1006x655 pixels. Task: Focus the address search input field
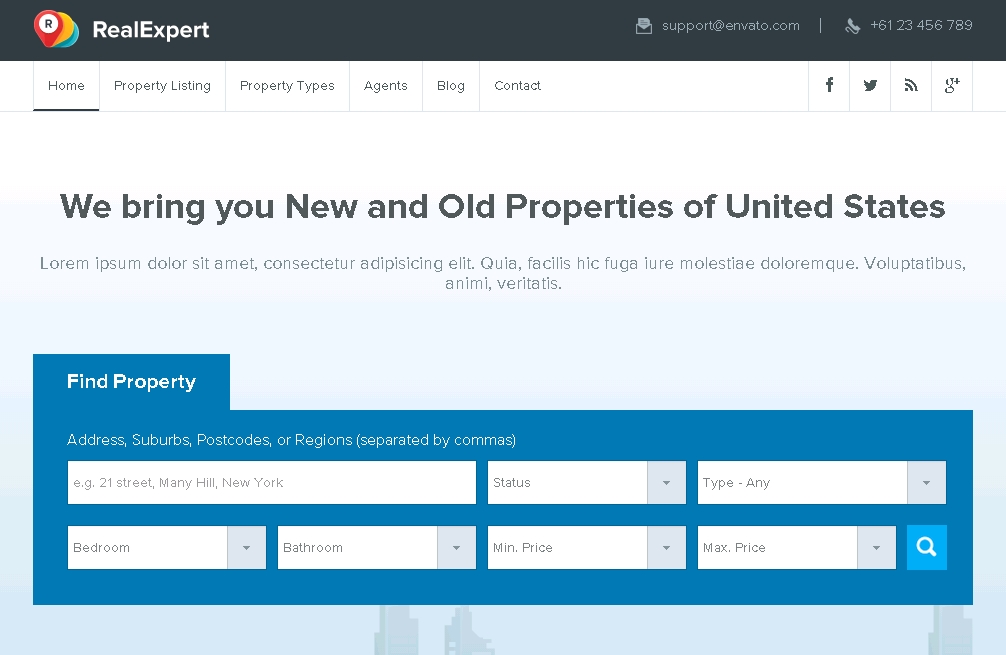pyautogui.click(x=271, y=482)
